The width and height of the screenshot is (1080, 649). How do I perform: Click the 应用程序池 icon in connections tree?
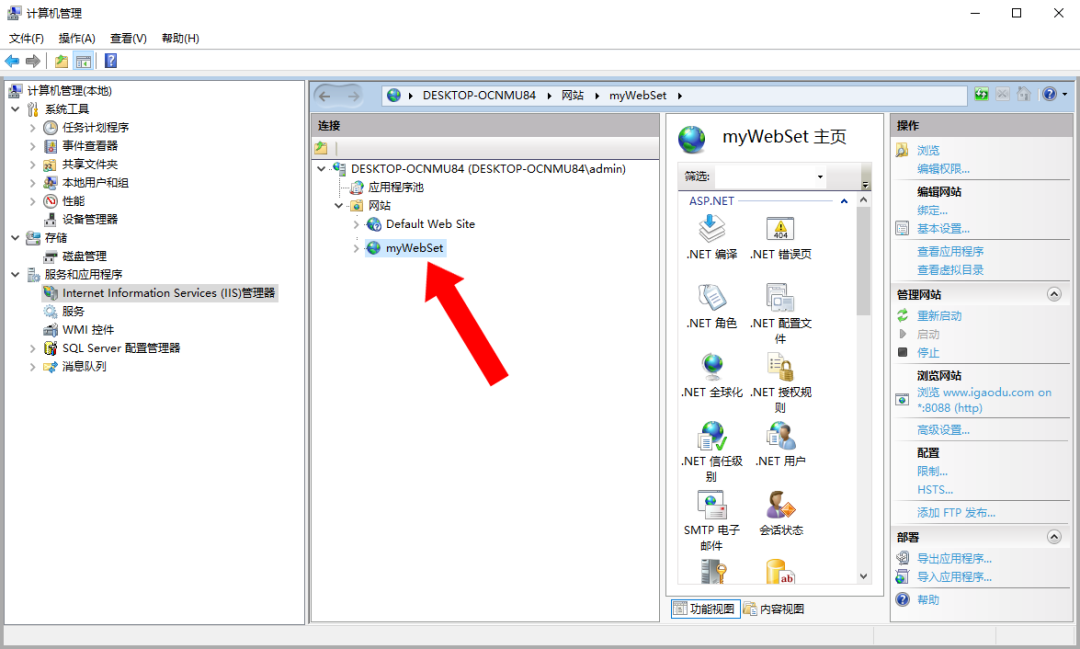tap(356, 187)
